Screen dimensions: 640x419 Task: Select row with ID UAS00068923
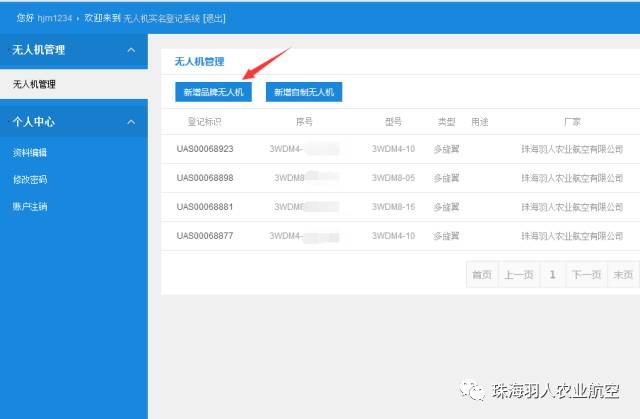click(x=205, y=149)
